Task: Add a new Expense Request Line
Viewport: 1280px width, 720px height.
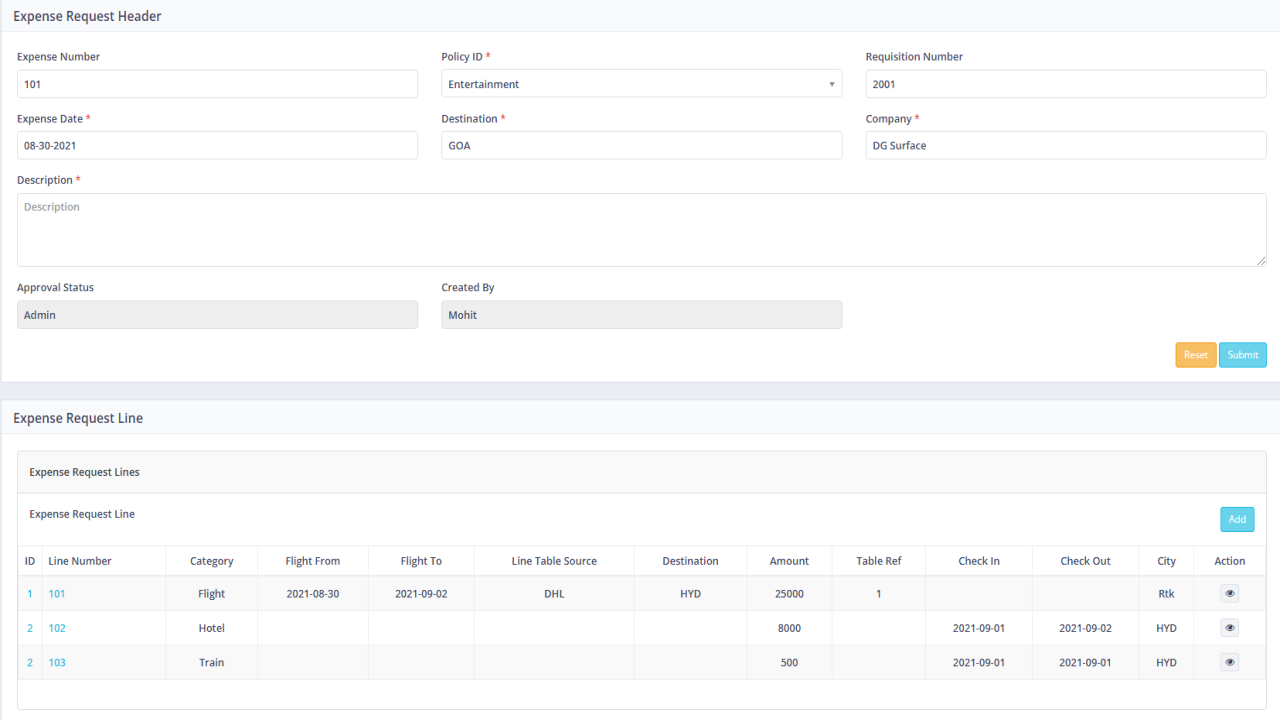Action: 1237,519
